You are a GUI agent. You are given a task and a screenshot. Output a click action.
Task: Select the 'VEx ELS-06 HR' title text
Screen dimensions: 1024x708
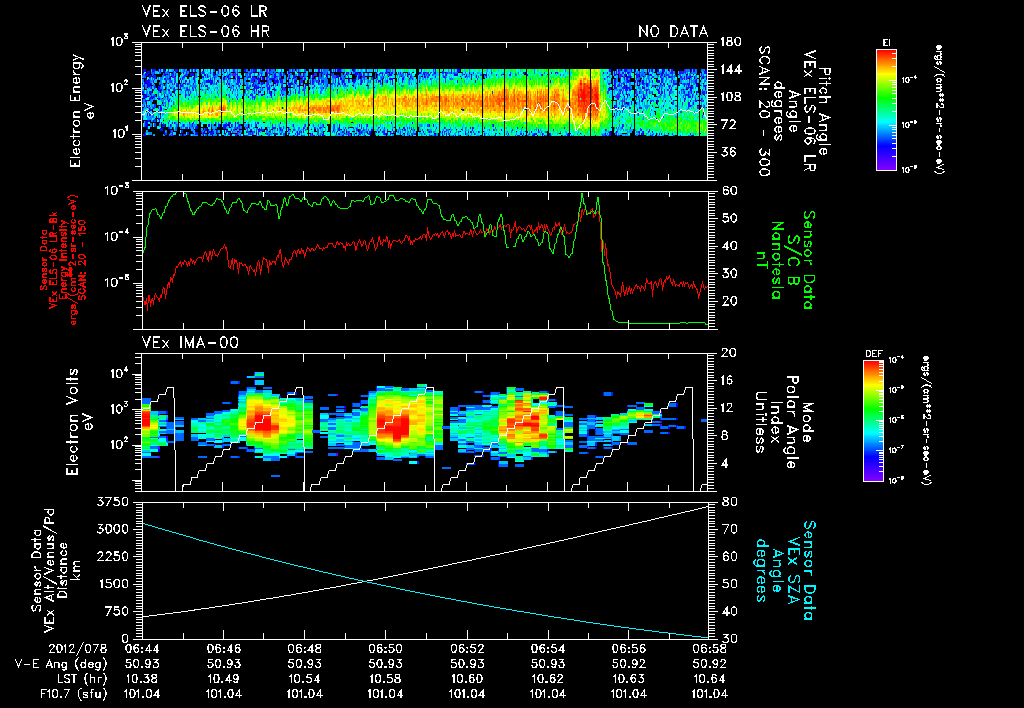(205, 31)
